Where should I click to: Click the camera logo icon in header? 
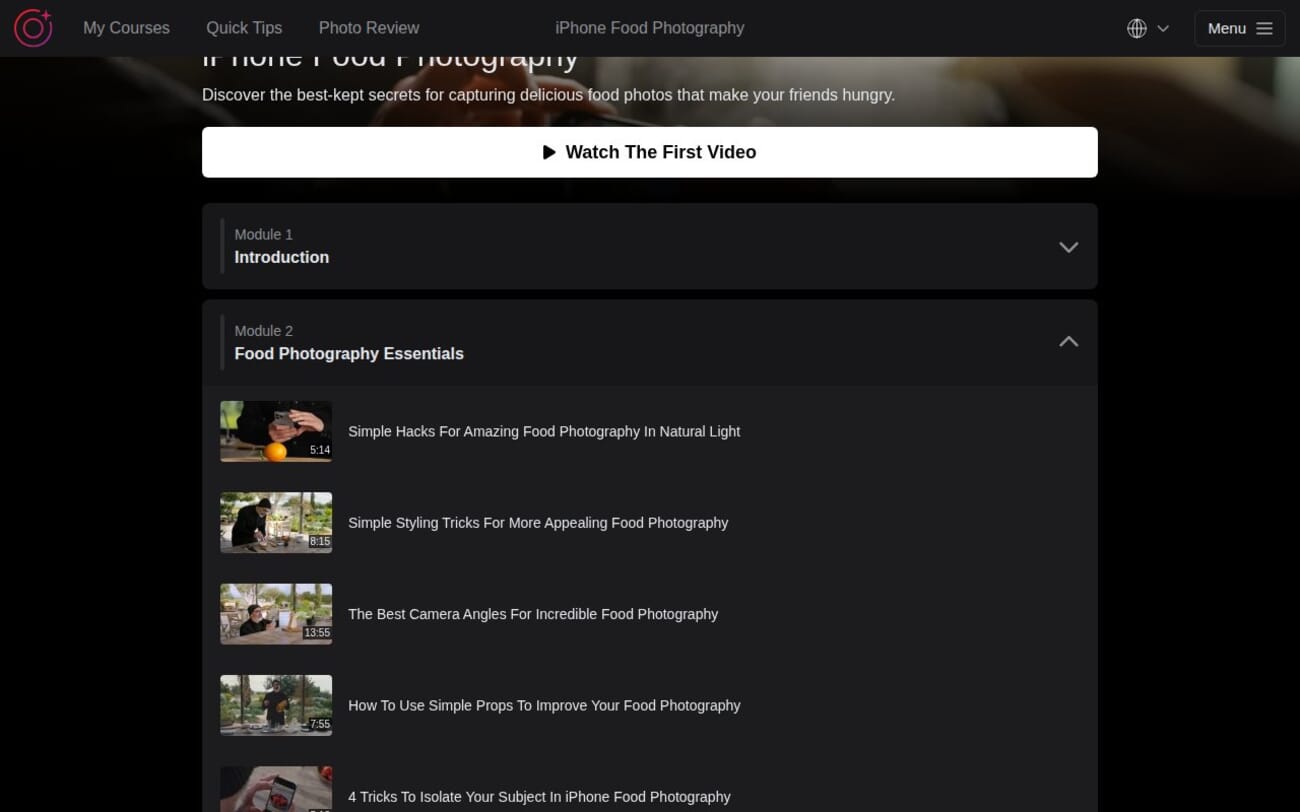[x=33, y=28]
